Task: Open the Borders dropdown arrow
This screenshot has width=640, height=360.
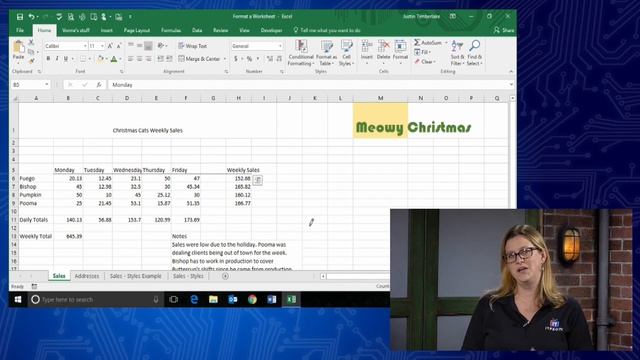Action: pyautogui.click(x=90, y=59)
